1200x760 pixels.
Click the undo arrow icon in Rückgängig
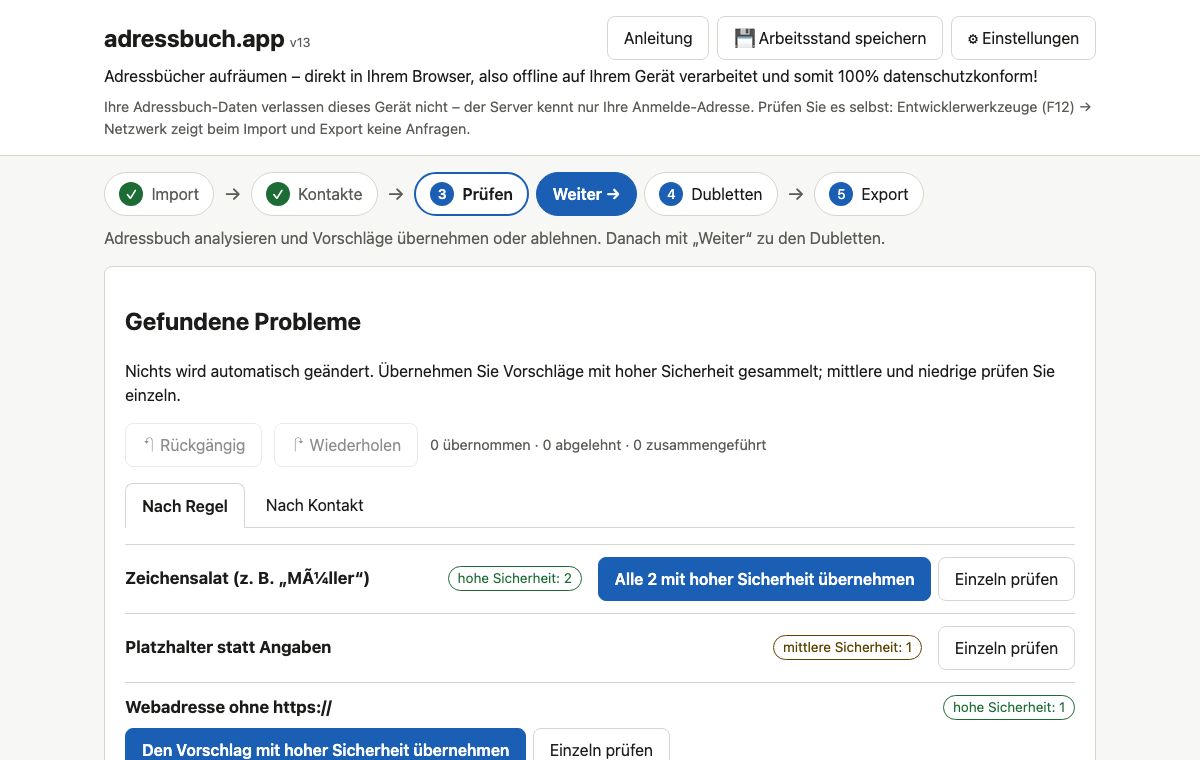(x=148, y=445)
